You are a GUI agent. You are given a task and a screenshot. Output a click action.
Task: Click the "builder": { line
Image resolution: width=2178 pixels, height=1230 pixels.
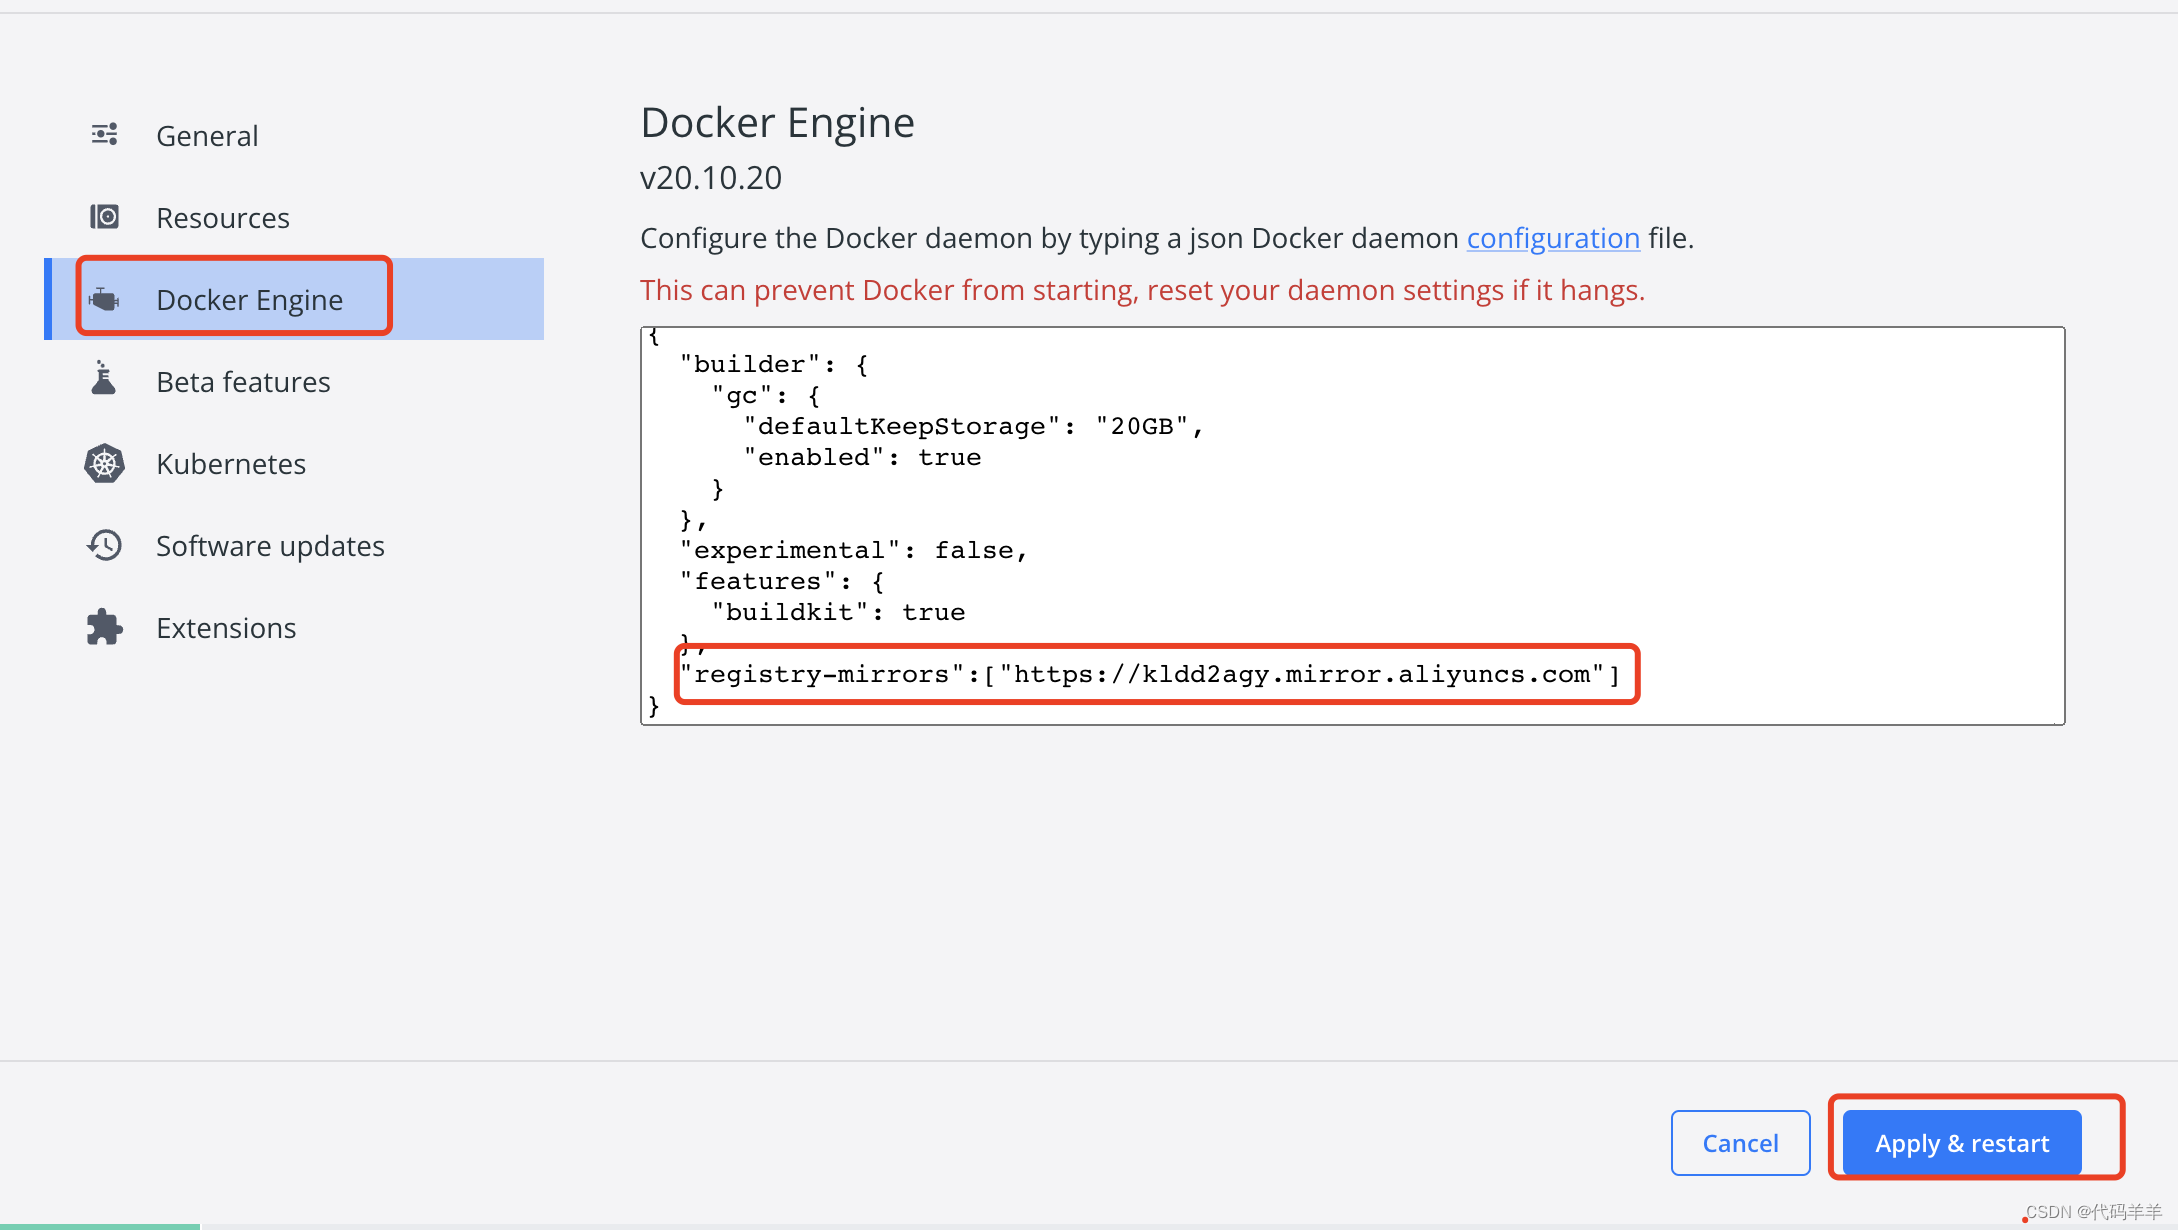(x=774, y=364)
